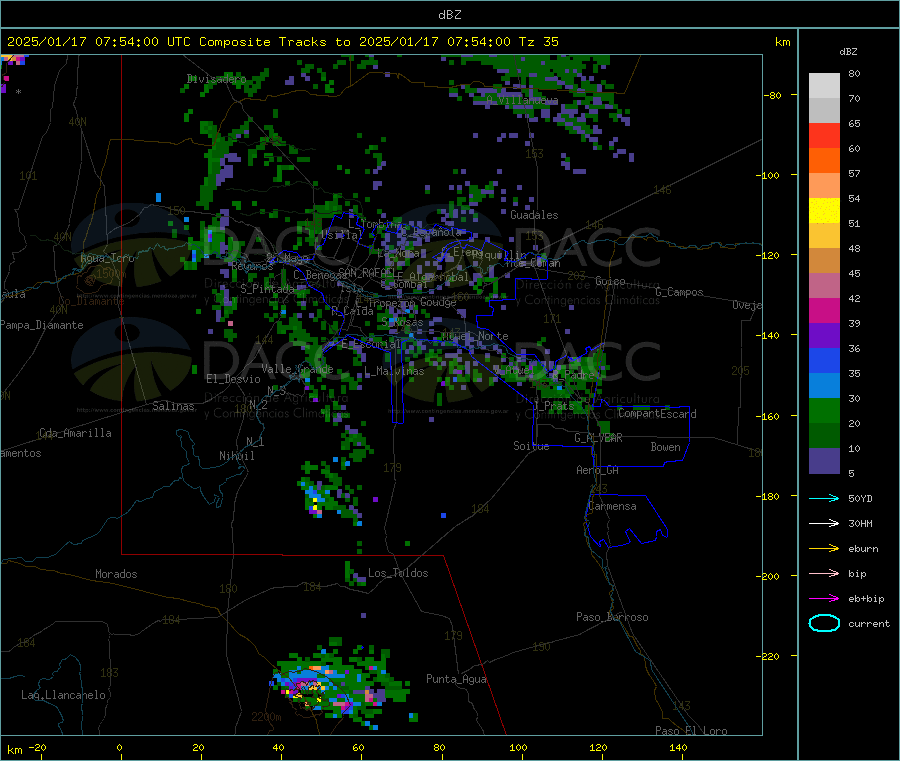The height and width of the screenshot is (761, 900).
Task: Click the '0' x-axis tick label
Action: 119,747
